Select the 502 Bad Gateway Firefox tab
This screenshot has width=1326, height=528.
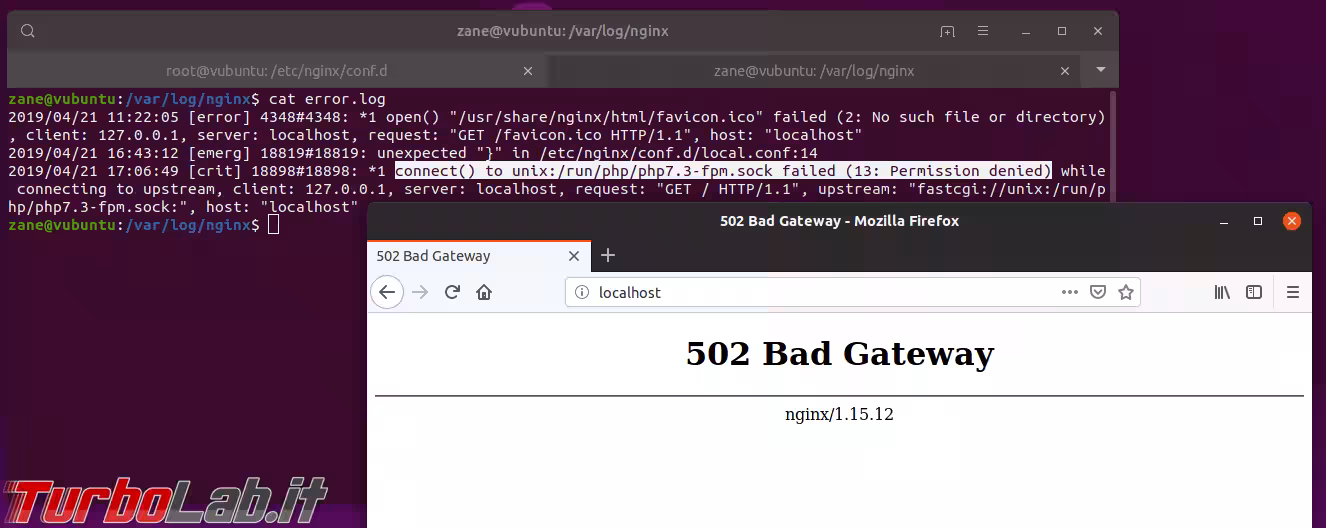click(477, 256)
